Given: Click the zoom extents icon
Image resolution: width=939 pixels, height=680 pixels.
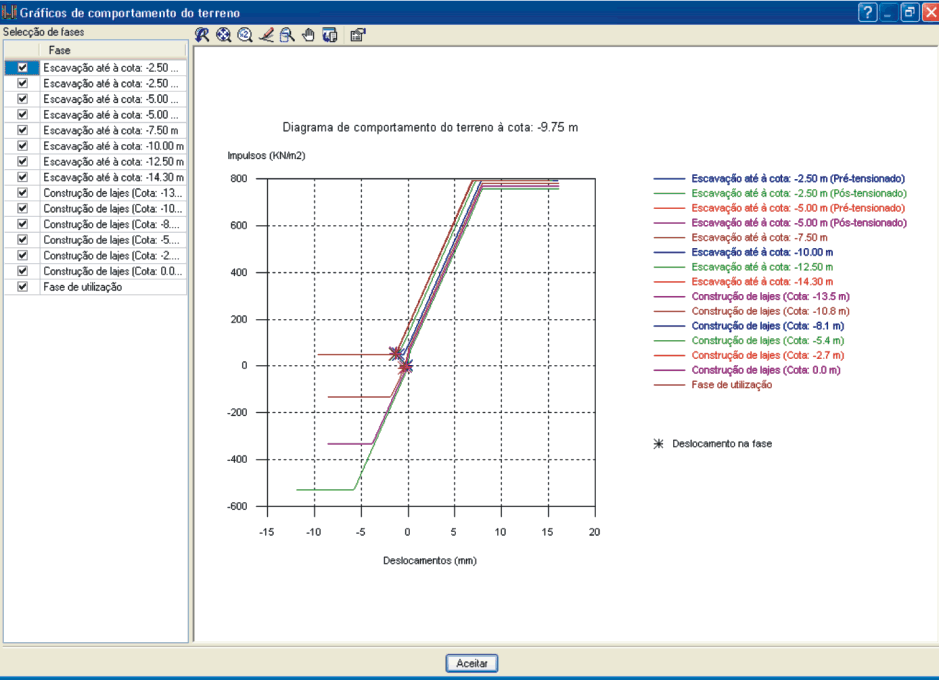Looking at the screenshot, I should click(223, 35).
